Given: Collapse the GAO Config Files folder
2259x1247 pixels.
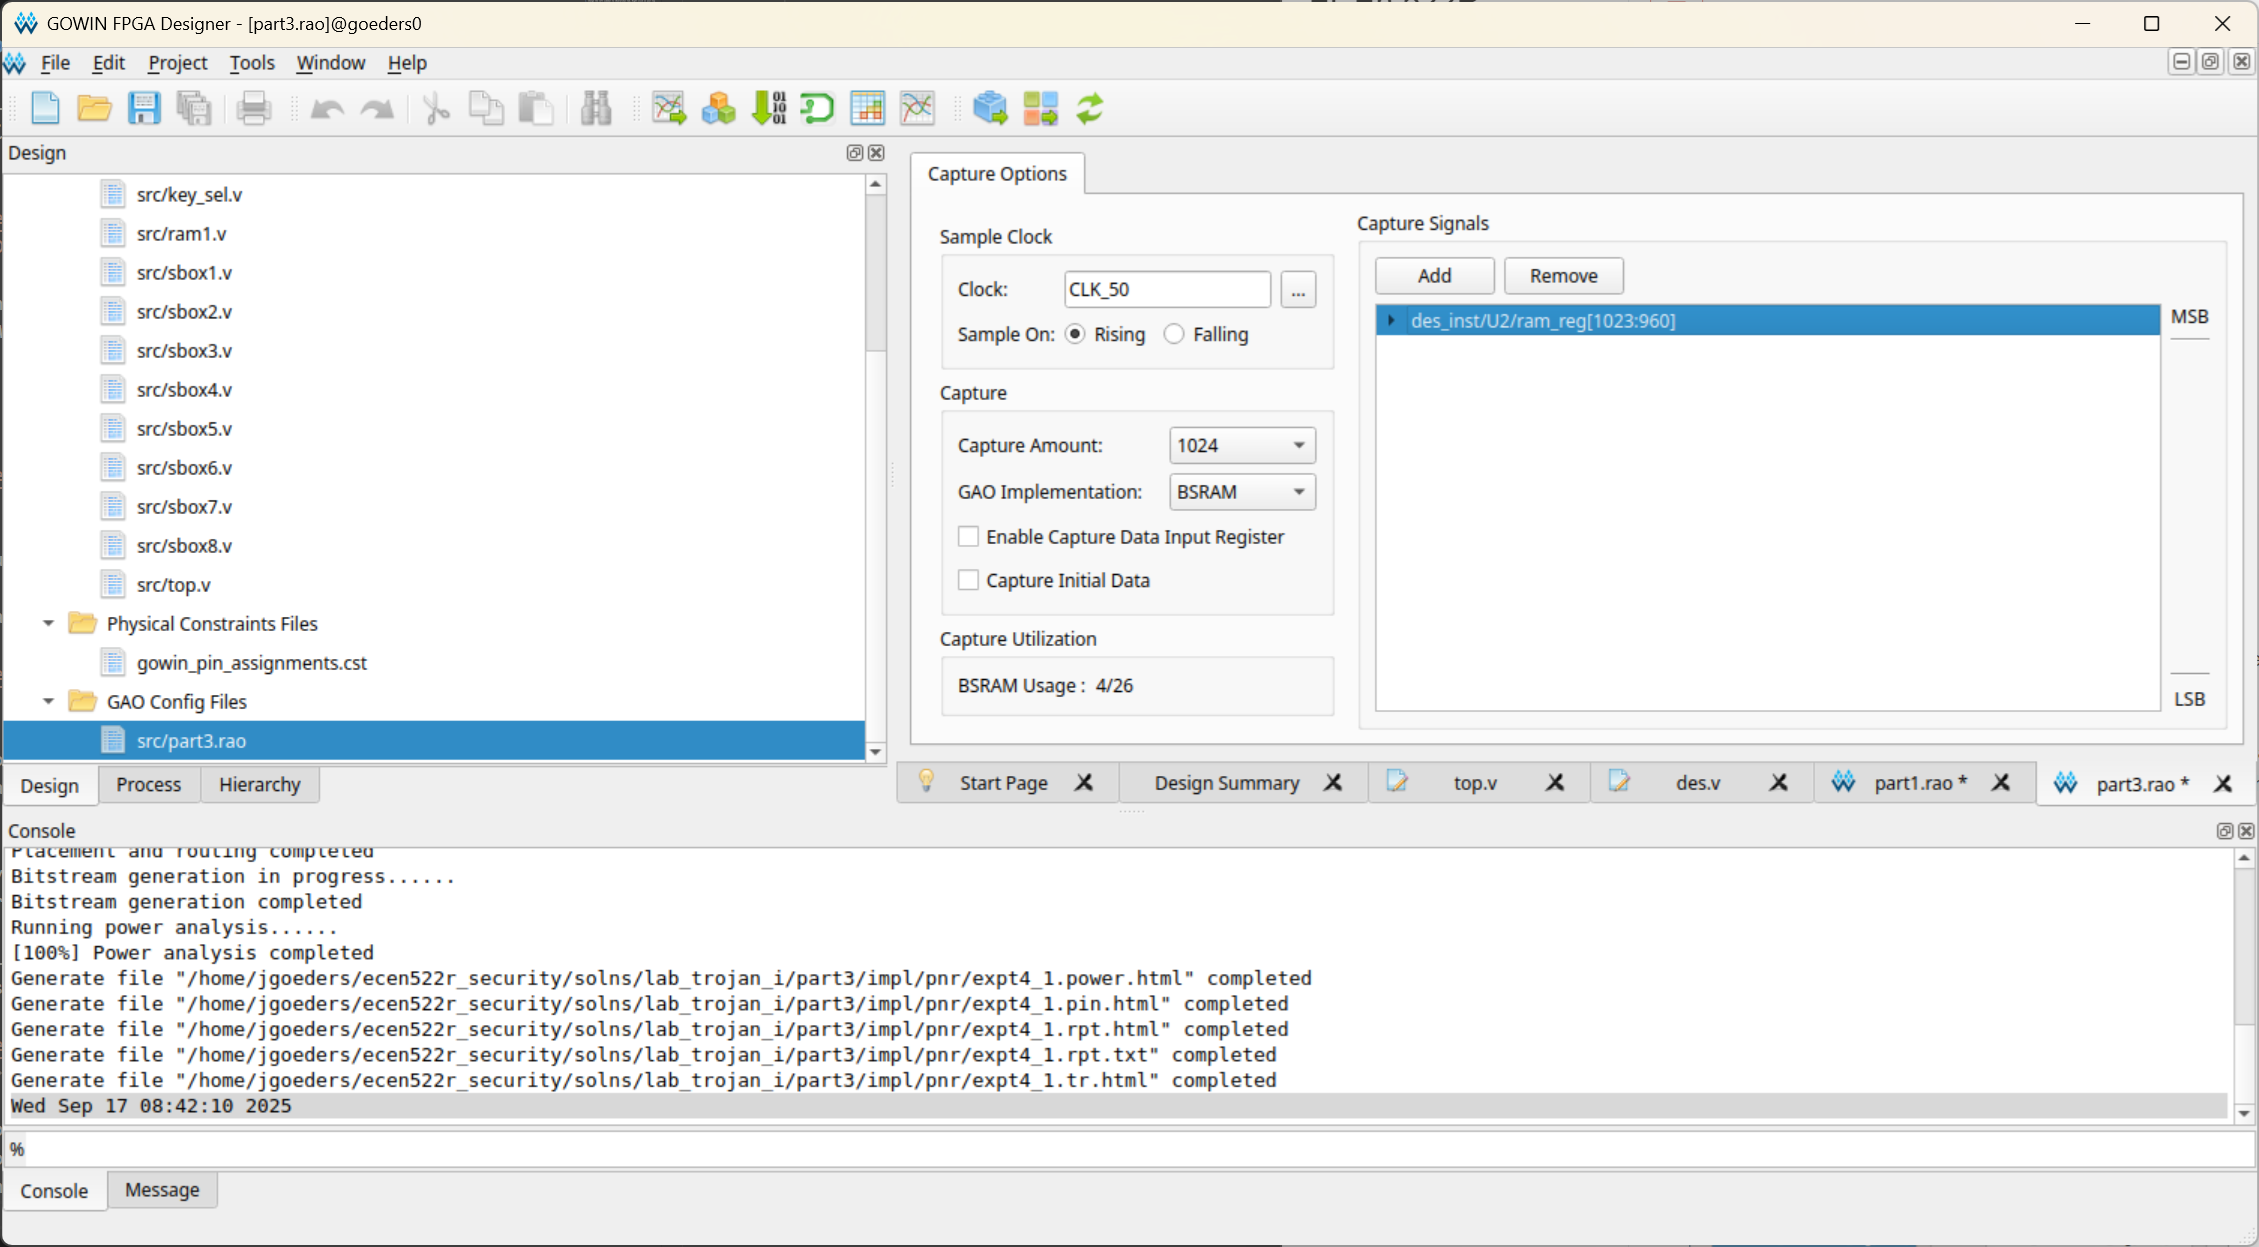Looking at the screenshot, I should (48, 701).
